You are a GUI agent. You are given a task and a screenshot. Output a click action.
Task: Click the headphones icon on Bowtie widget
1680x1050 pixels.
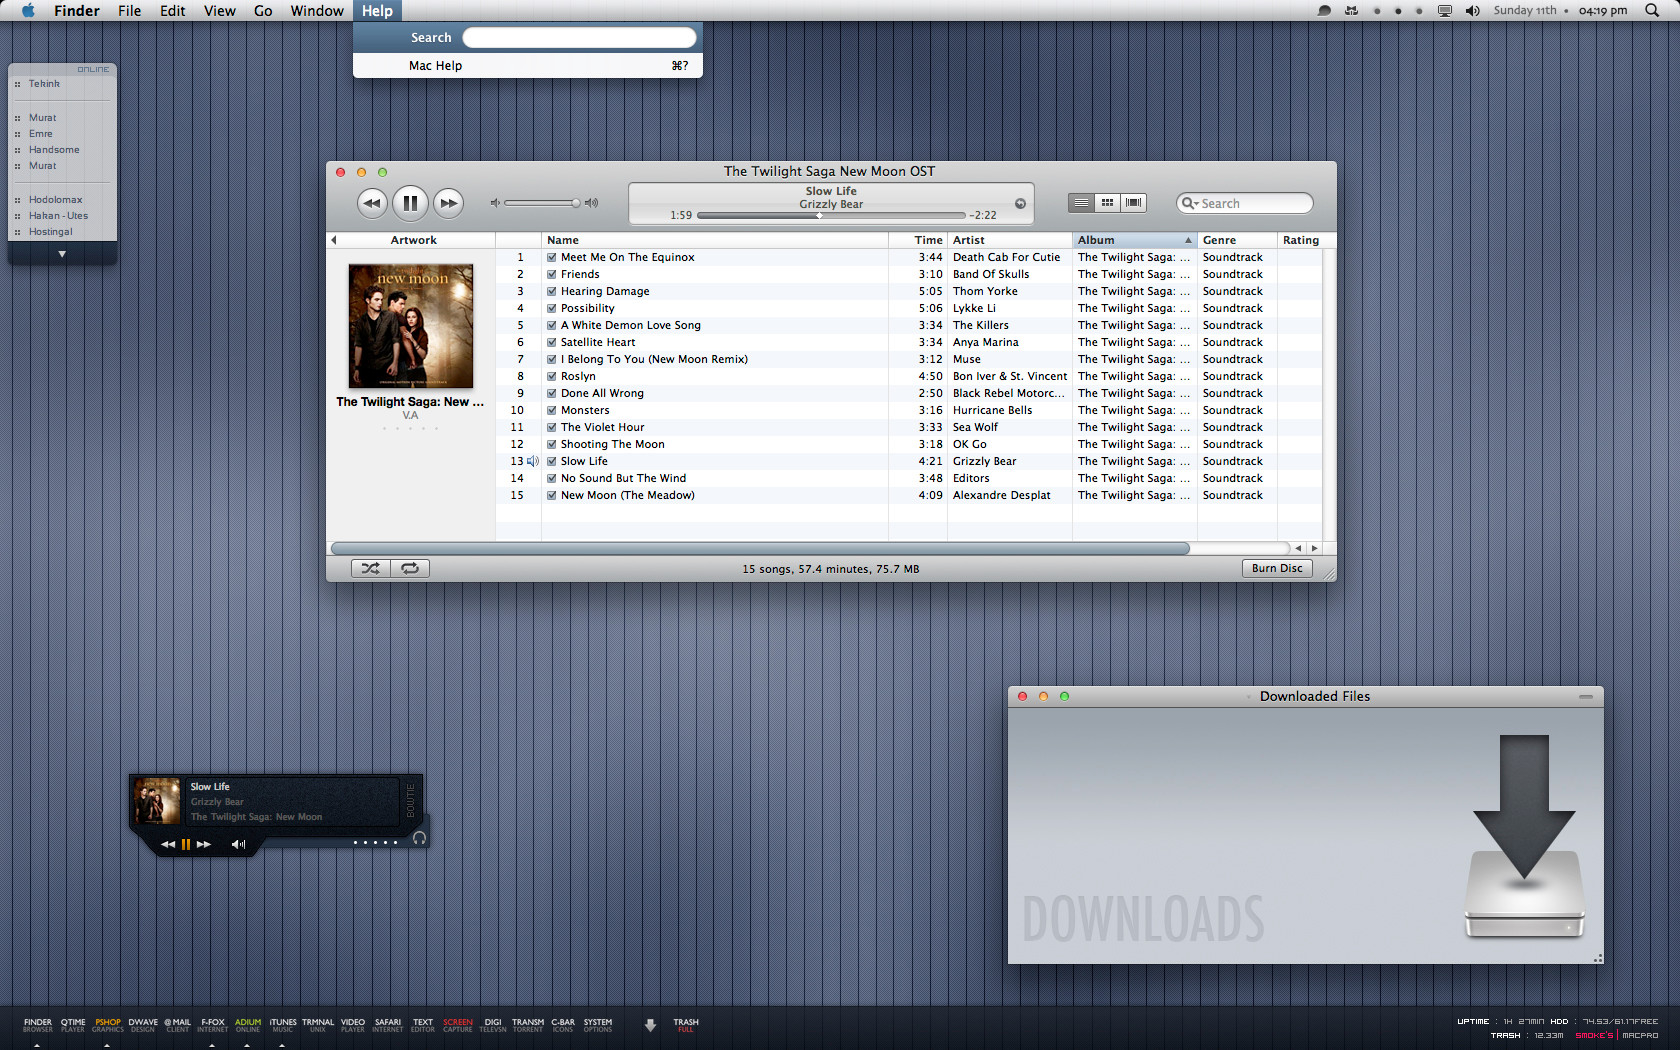(419, 838)
